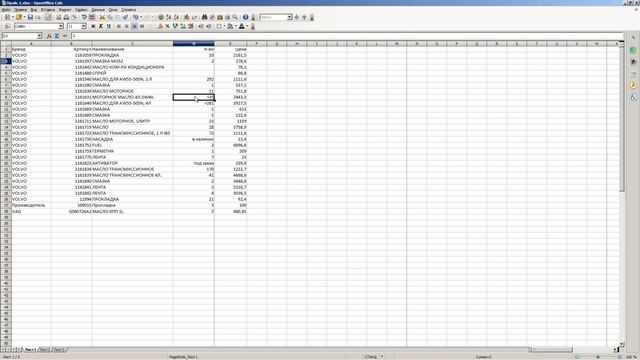Sort ascending using toolbar icon
640x360 pixels.
[169, 17]
